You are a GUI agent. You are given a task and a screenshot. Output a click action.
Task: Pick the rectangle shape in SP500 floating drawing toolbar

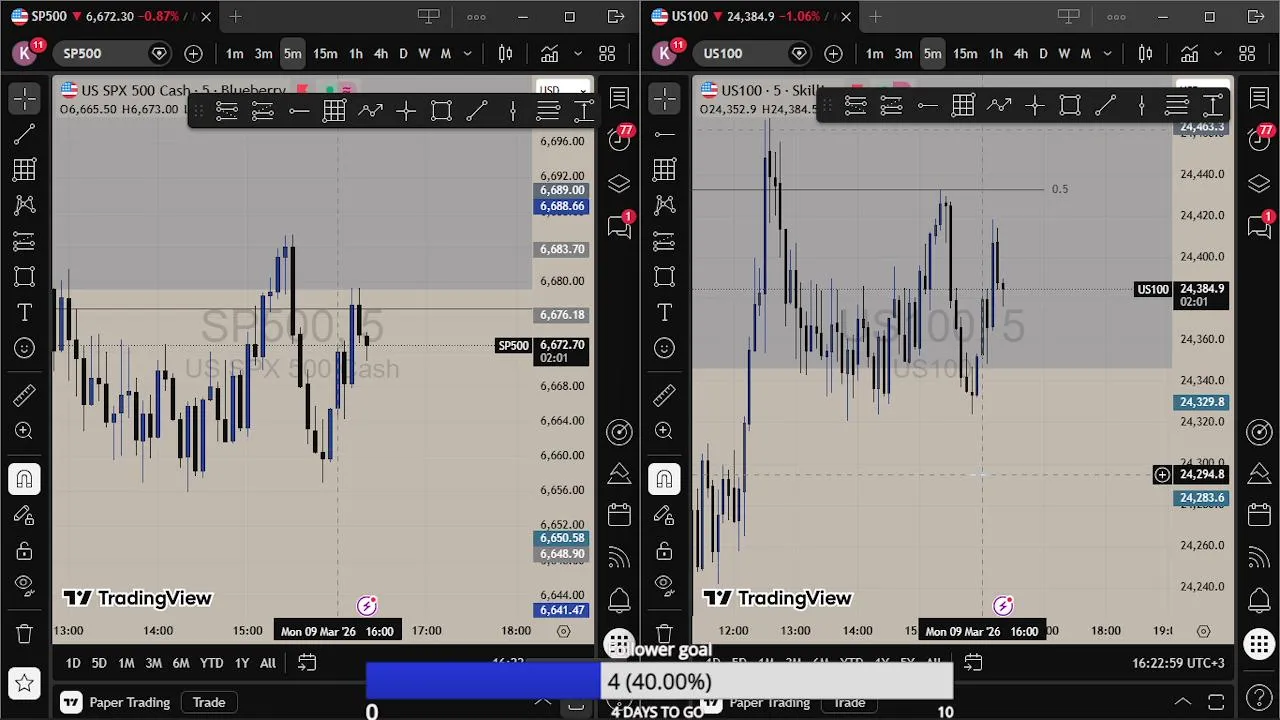pyautogui.click(x=441, y=111)
